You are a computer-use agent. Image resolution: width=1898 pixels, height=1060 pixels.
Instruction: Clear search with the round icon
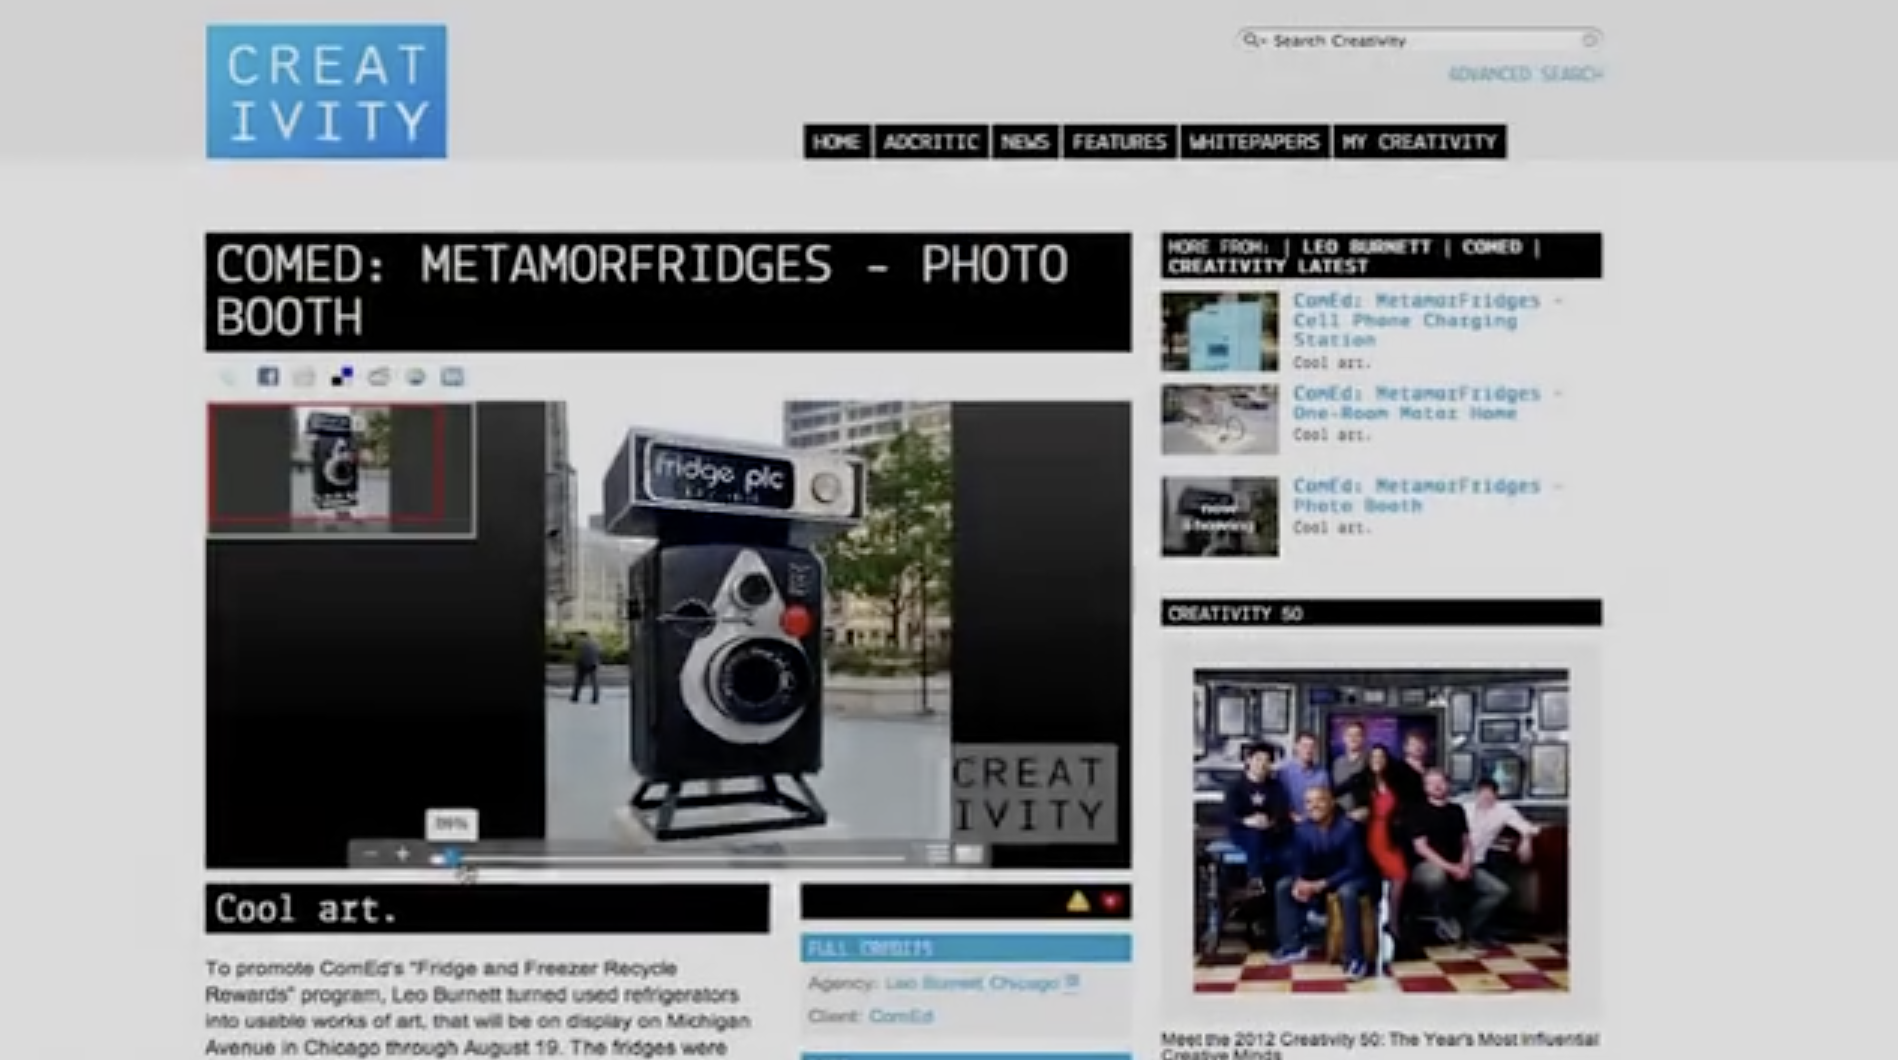(x=1589, y=40)
